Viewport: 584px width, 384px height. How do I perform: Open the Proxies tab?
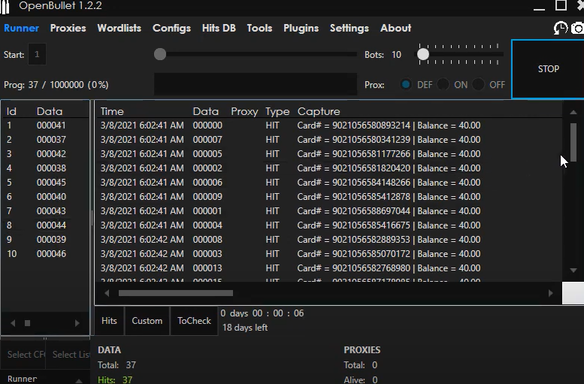click(x=68, y=28)
